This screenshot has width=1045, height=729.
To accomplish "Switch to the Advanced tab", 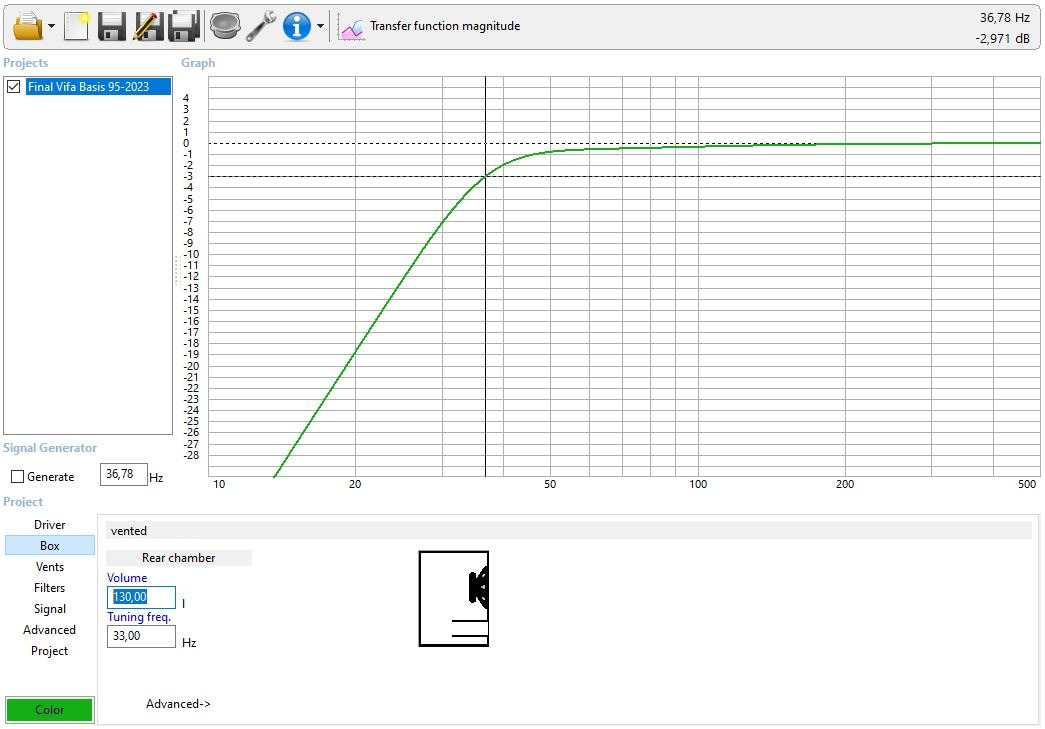I will click(49, 630).
